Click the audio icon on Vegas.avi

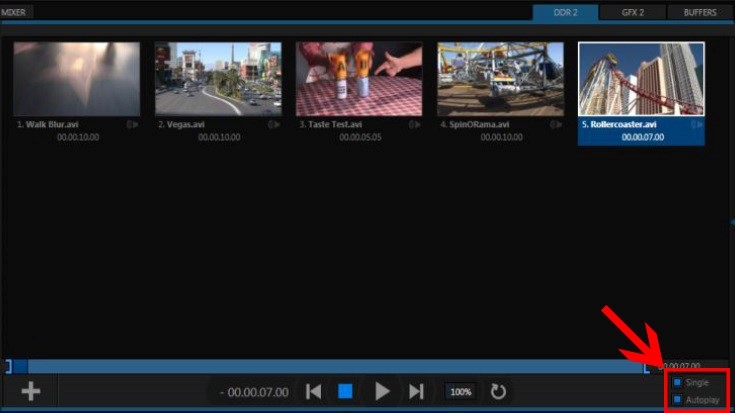[x=274, y=125]
